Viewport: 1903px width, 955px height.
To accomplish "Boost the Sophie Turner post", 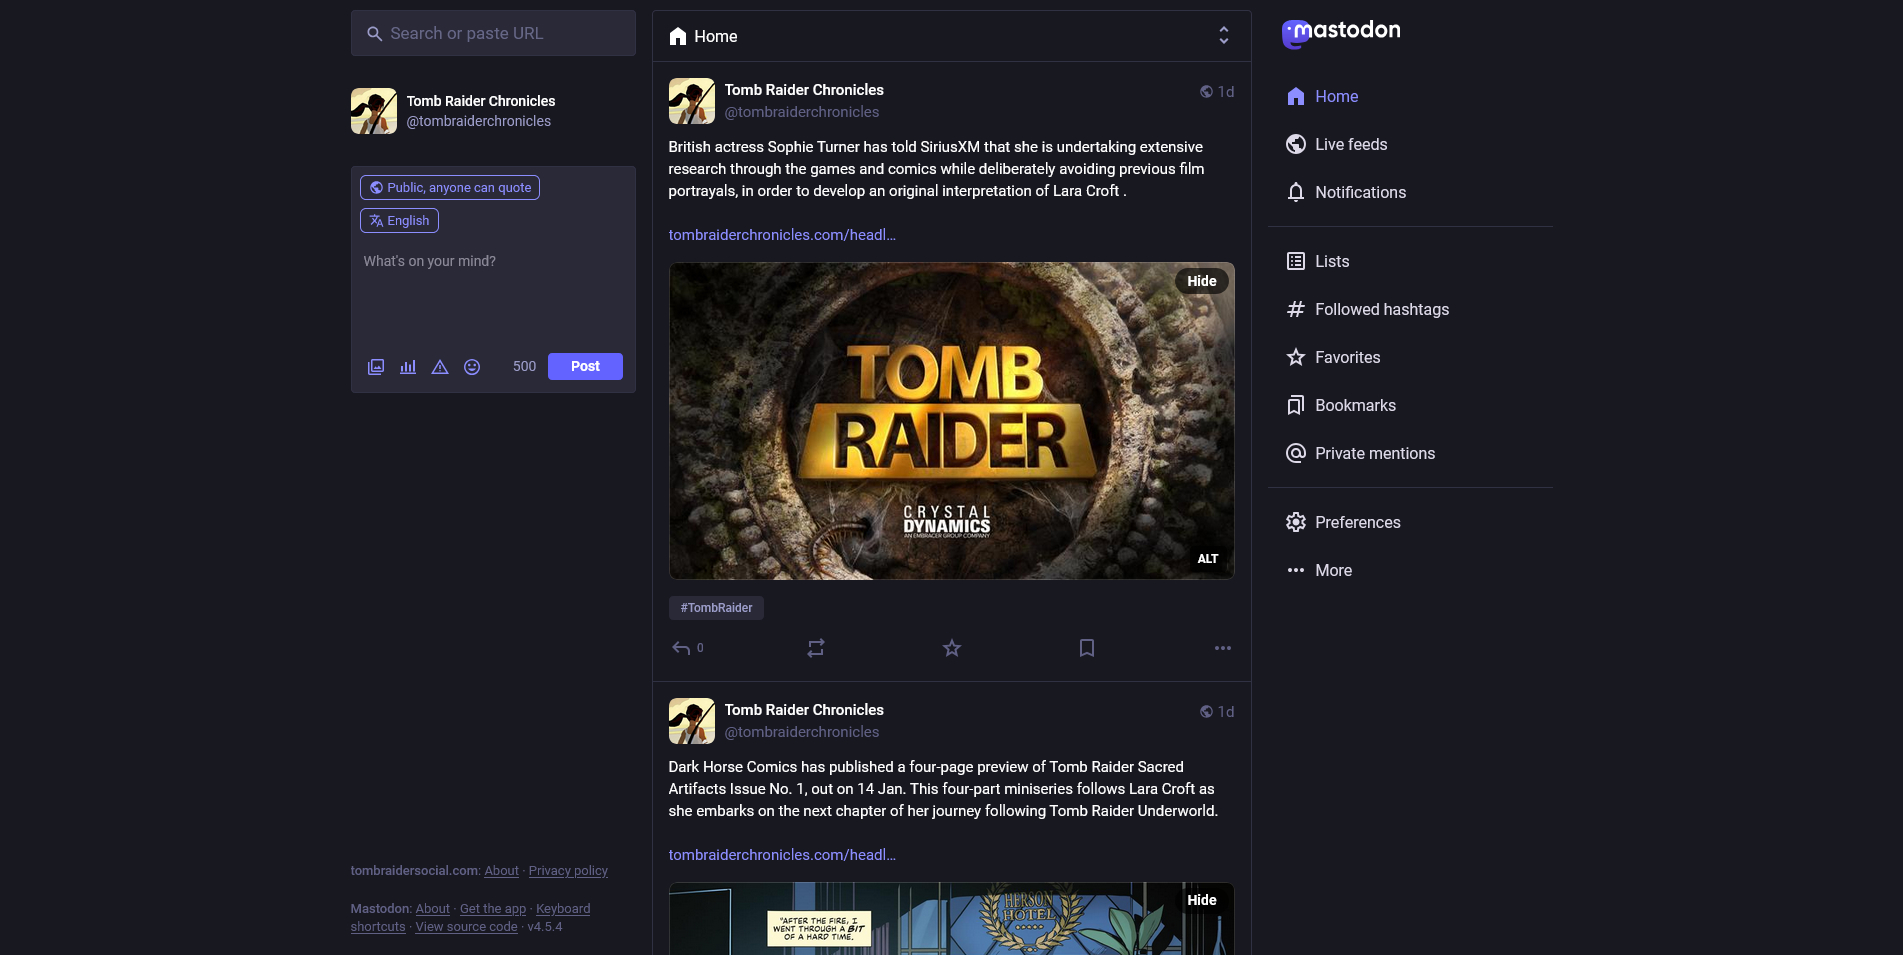I will pyautogui.click(x=815, y=648).
